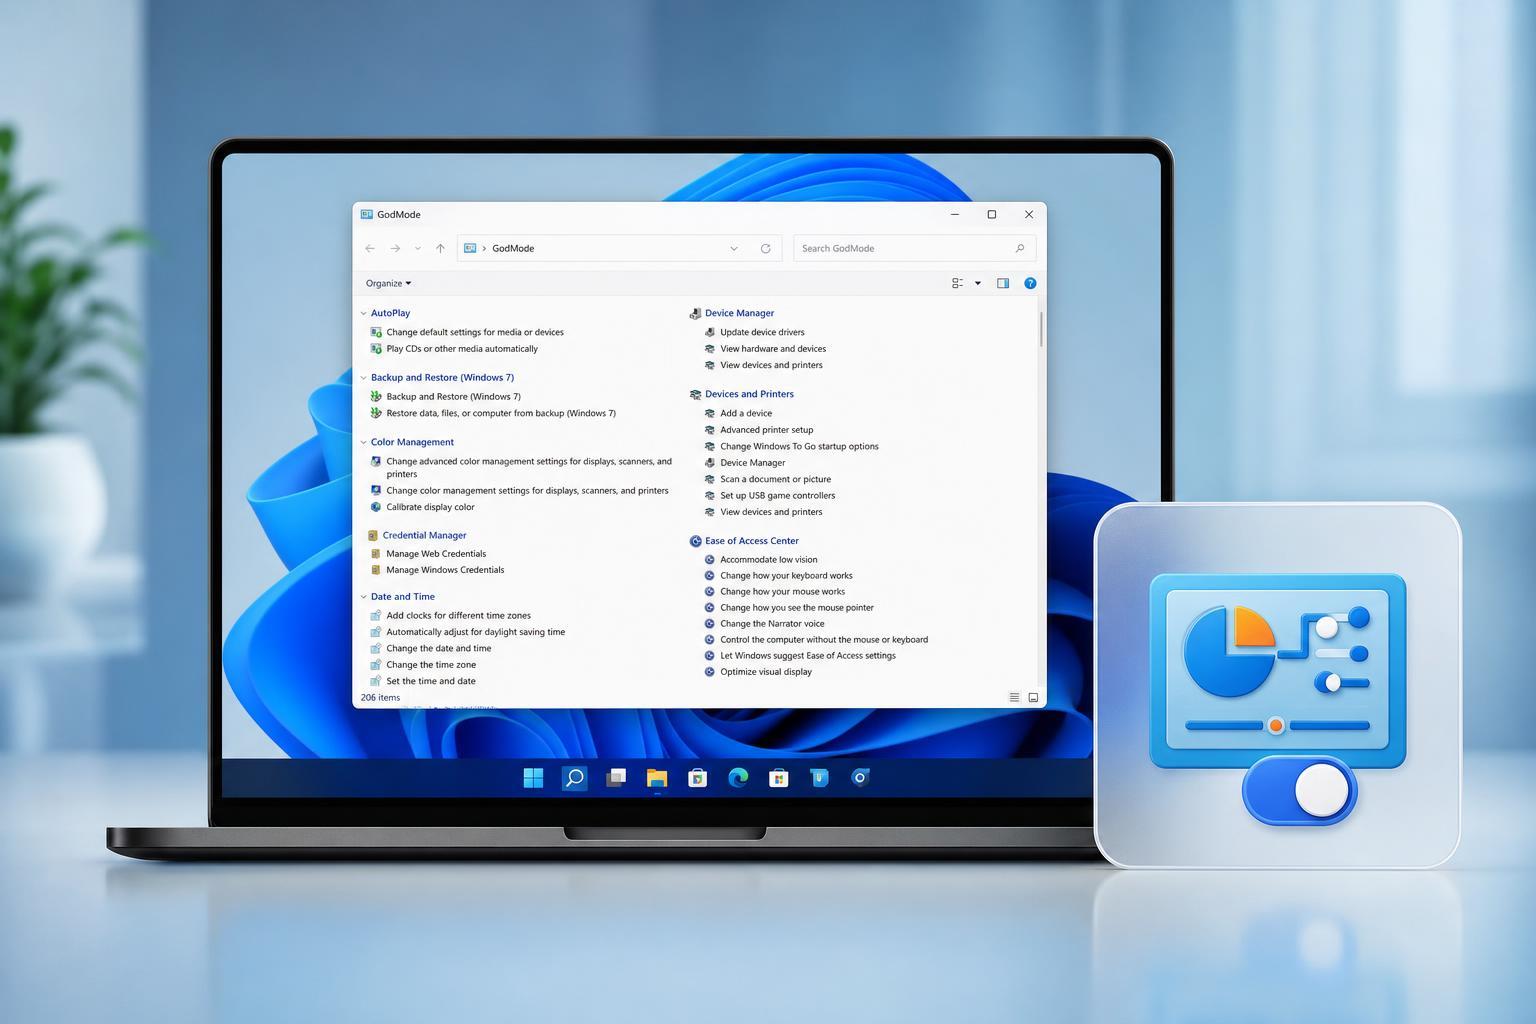The width and height of the screenshot is (1536, 1024).
Task: Open Play CDs or other media automatically
Action: [462, 349]
